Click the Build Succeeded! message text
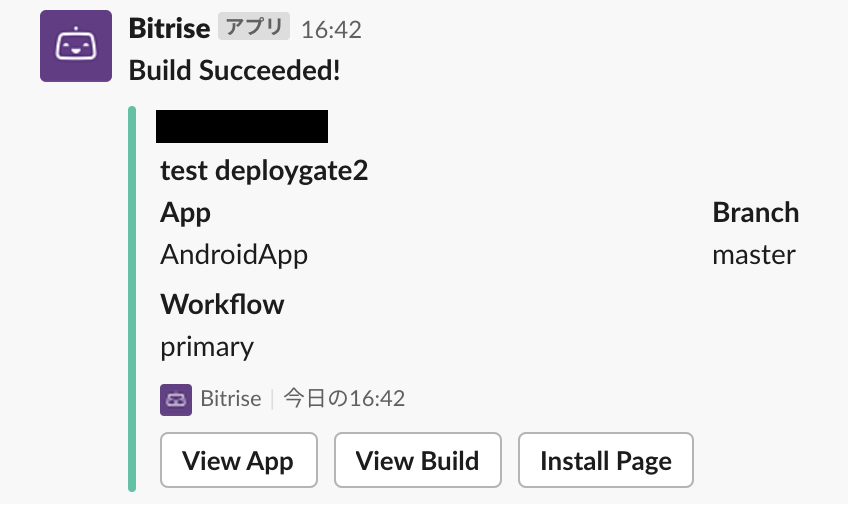This screenshot has width=848, height=508. [235, 70]
